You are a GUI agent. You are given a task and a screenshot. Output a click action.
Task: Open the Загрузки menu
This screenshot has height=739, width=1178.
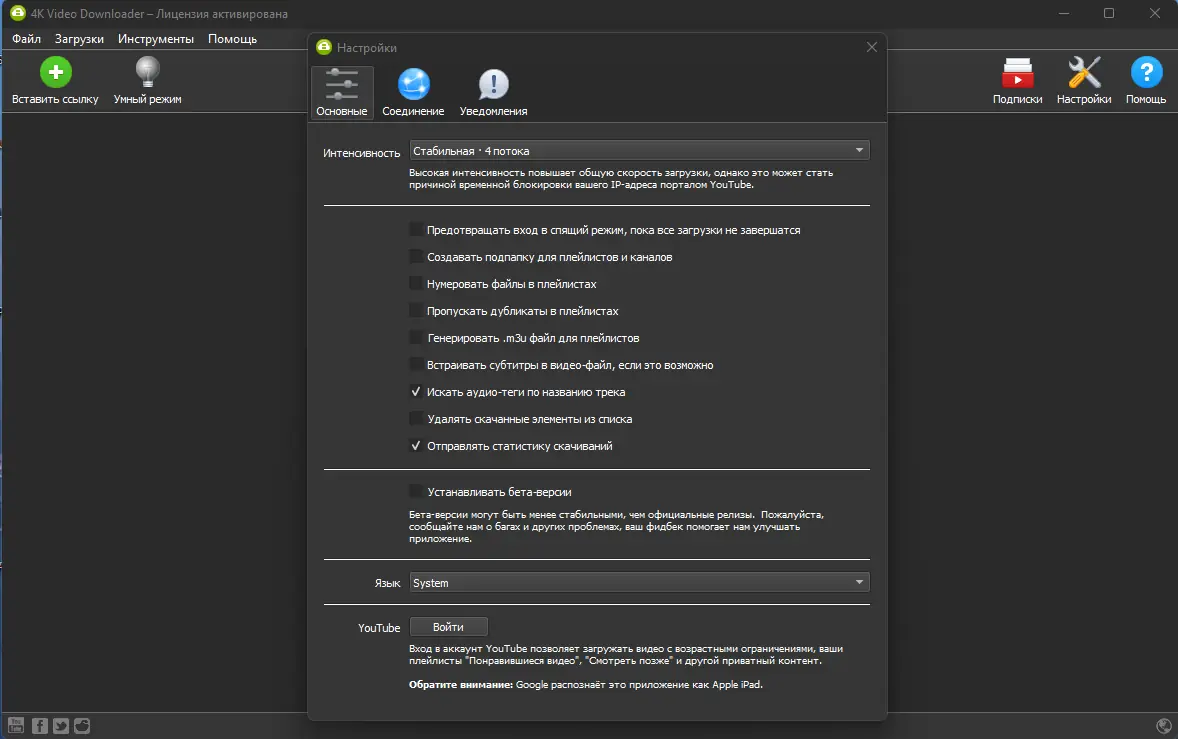point(79,39)
